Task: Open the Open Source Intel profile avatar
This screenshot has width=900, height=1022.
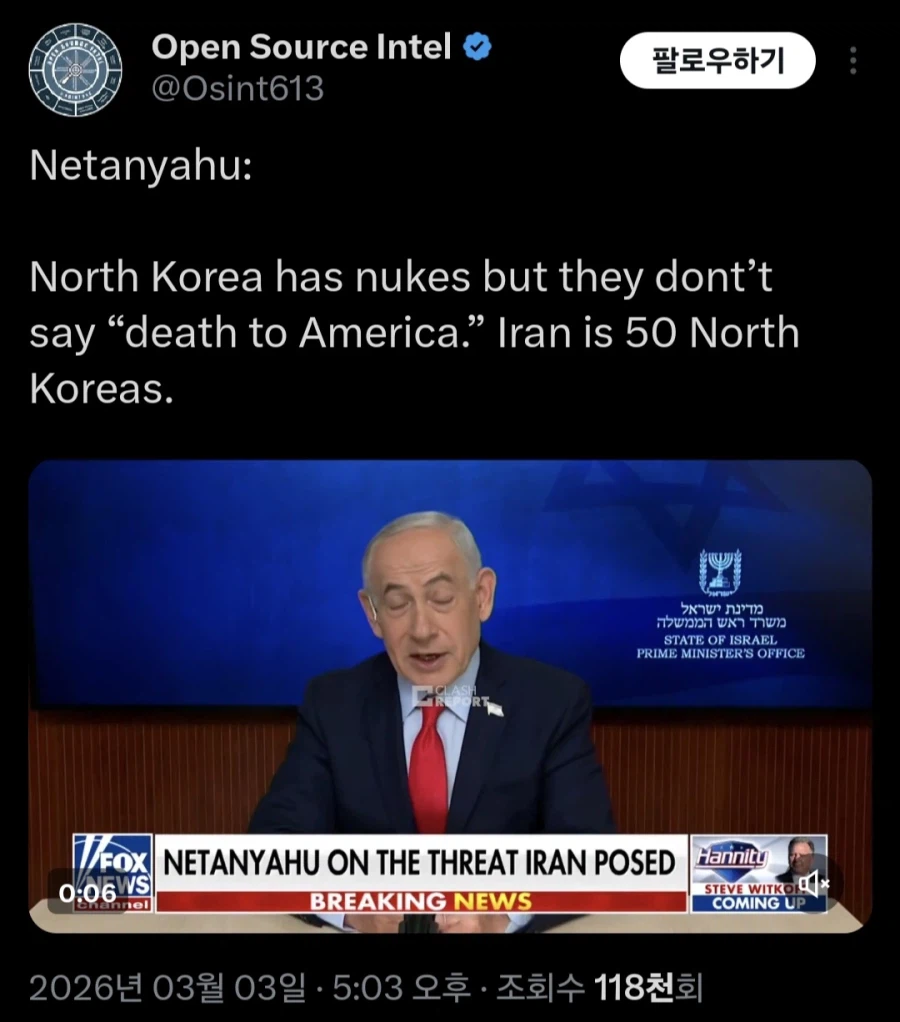Action: (75, 70)
